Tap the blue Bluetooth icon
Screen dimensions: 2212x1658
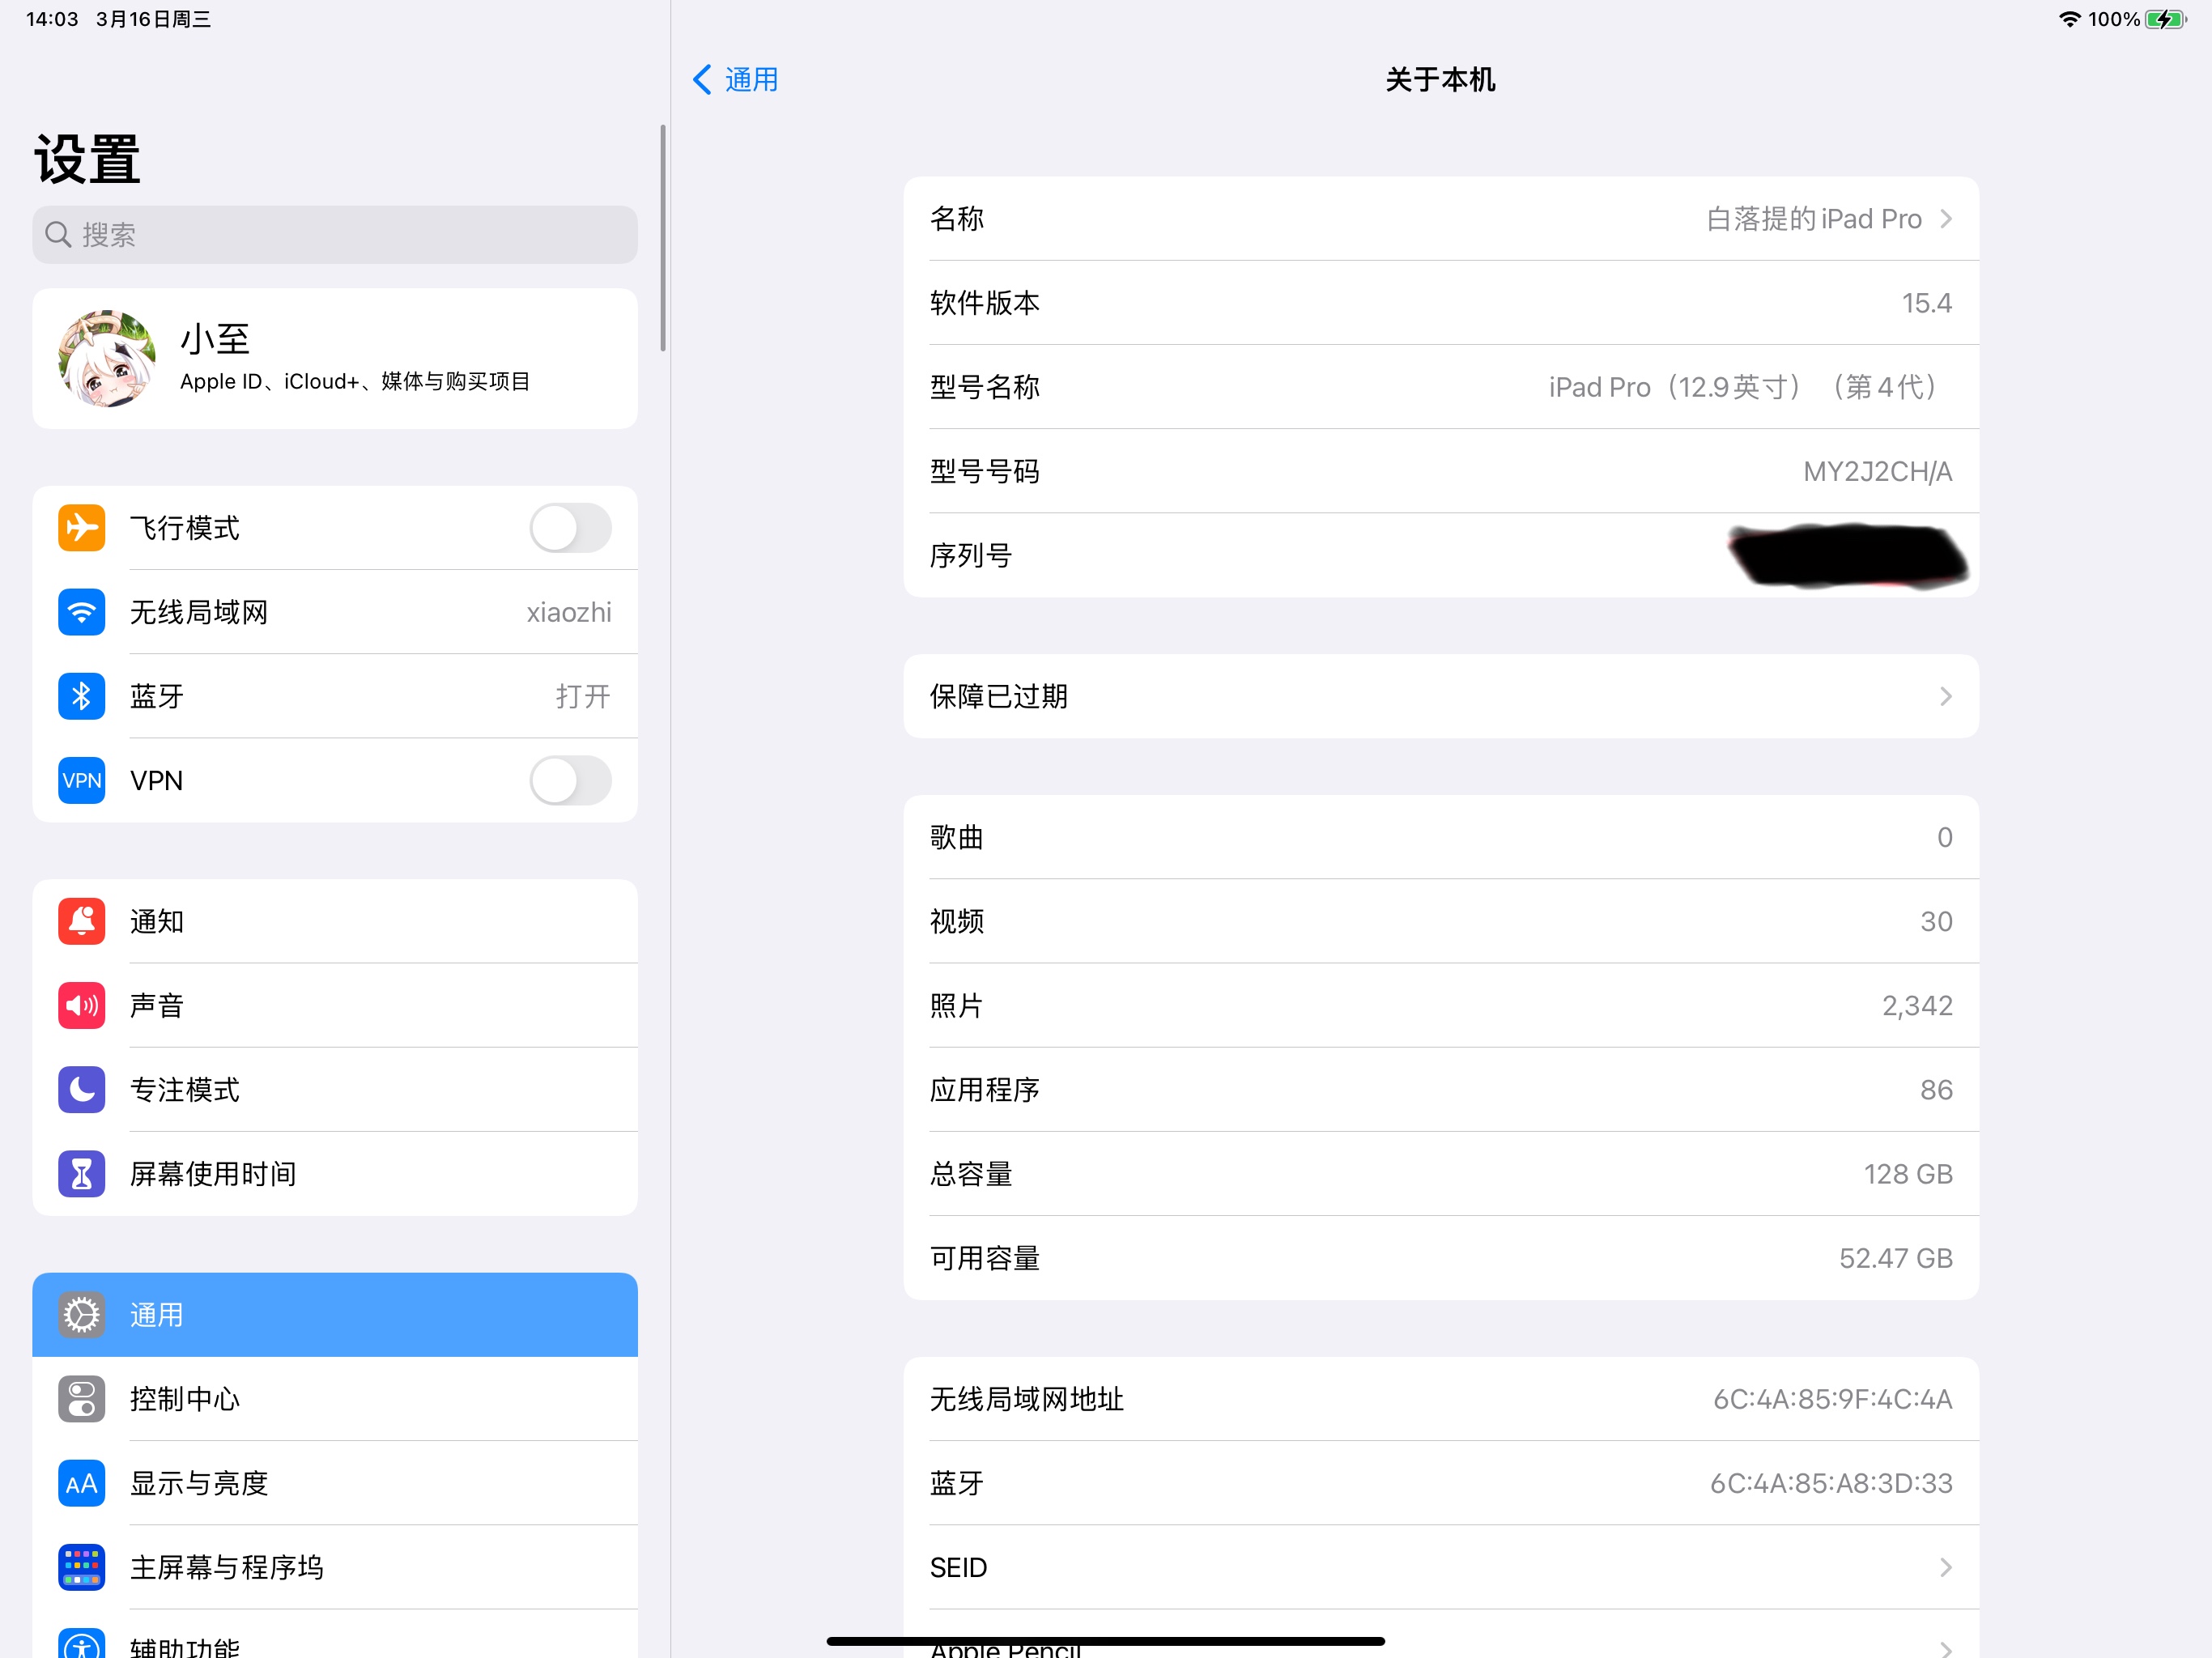81,696
